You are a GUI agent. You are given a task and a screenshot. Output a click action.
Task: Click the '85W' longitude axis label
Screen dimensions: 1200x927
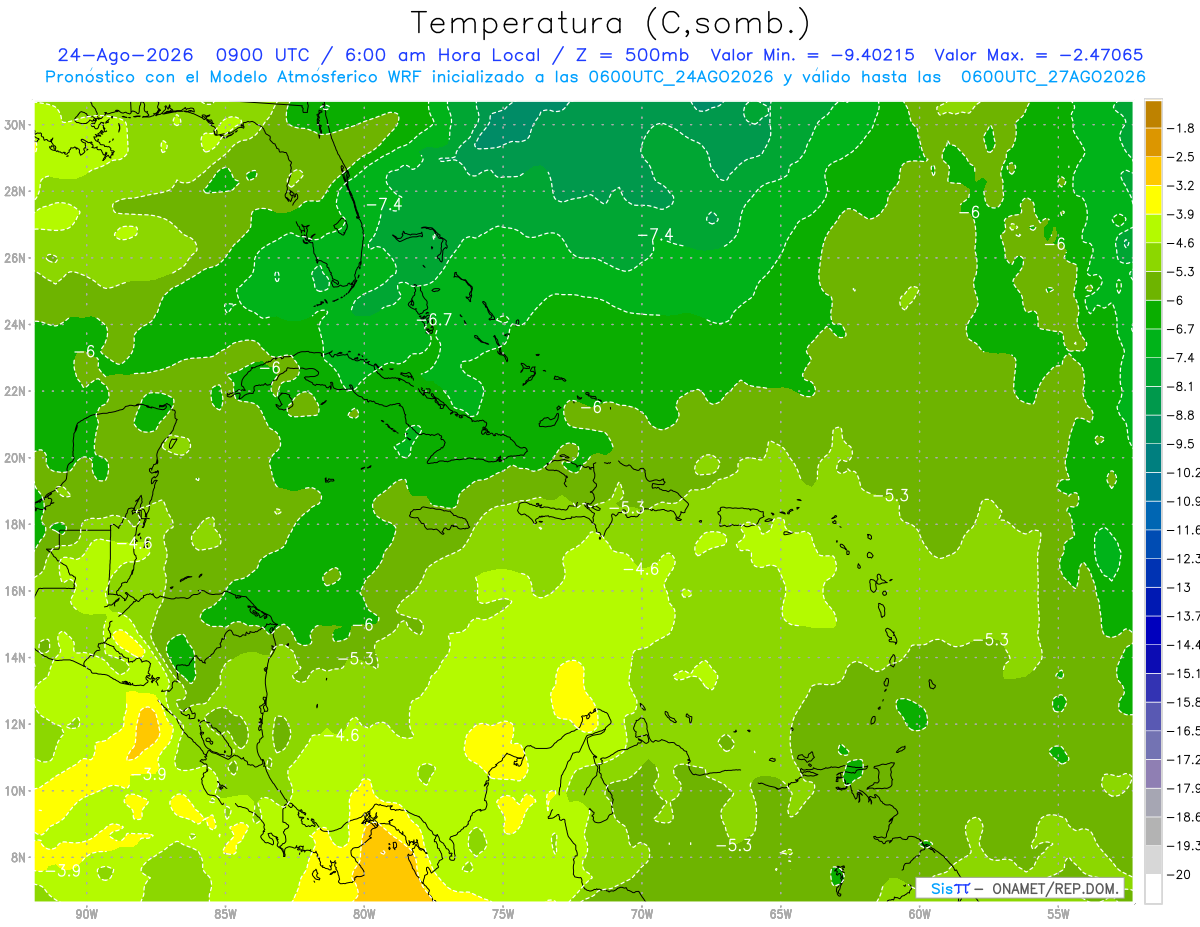click(x=225, y=914)
